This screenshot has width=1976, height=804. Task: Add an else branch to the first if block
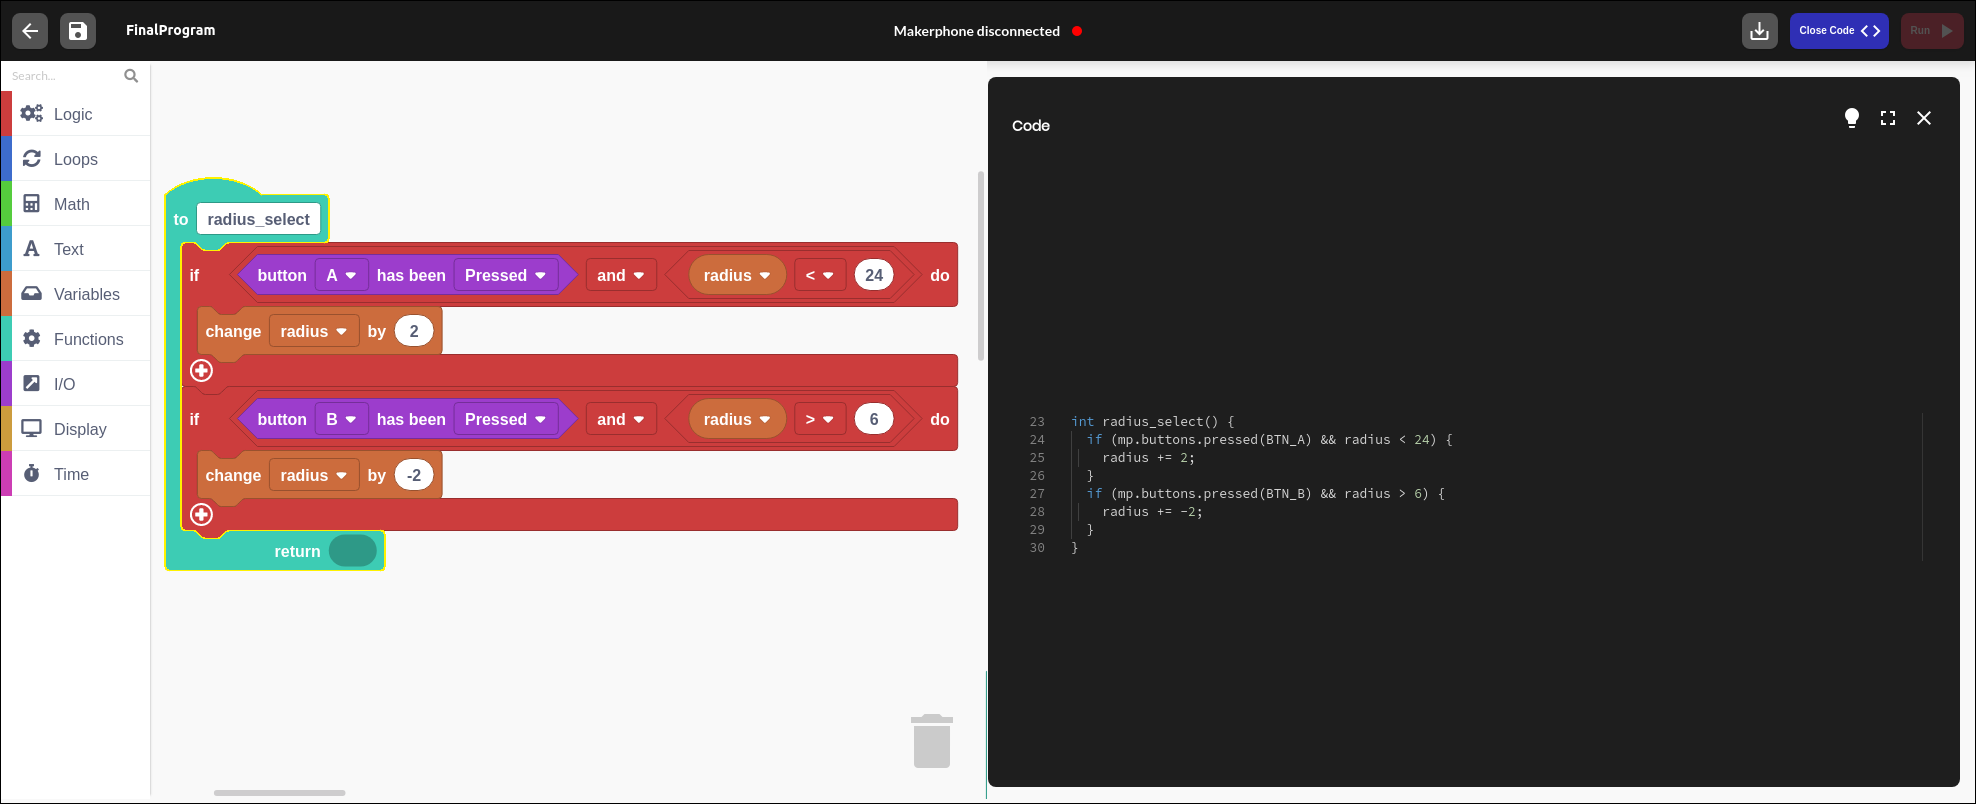202,371
